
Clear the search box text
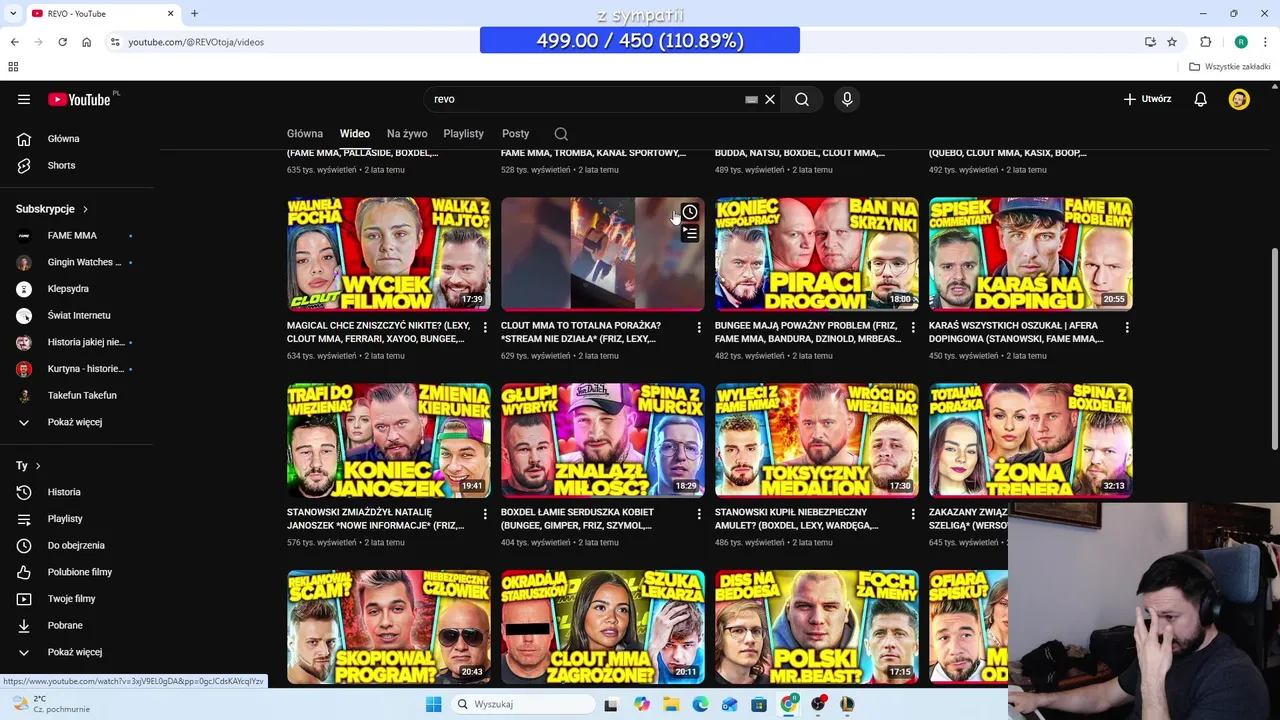tap(770, 99)
